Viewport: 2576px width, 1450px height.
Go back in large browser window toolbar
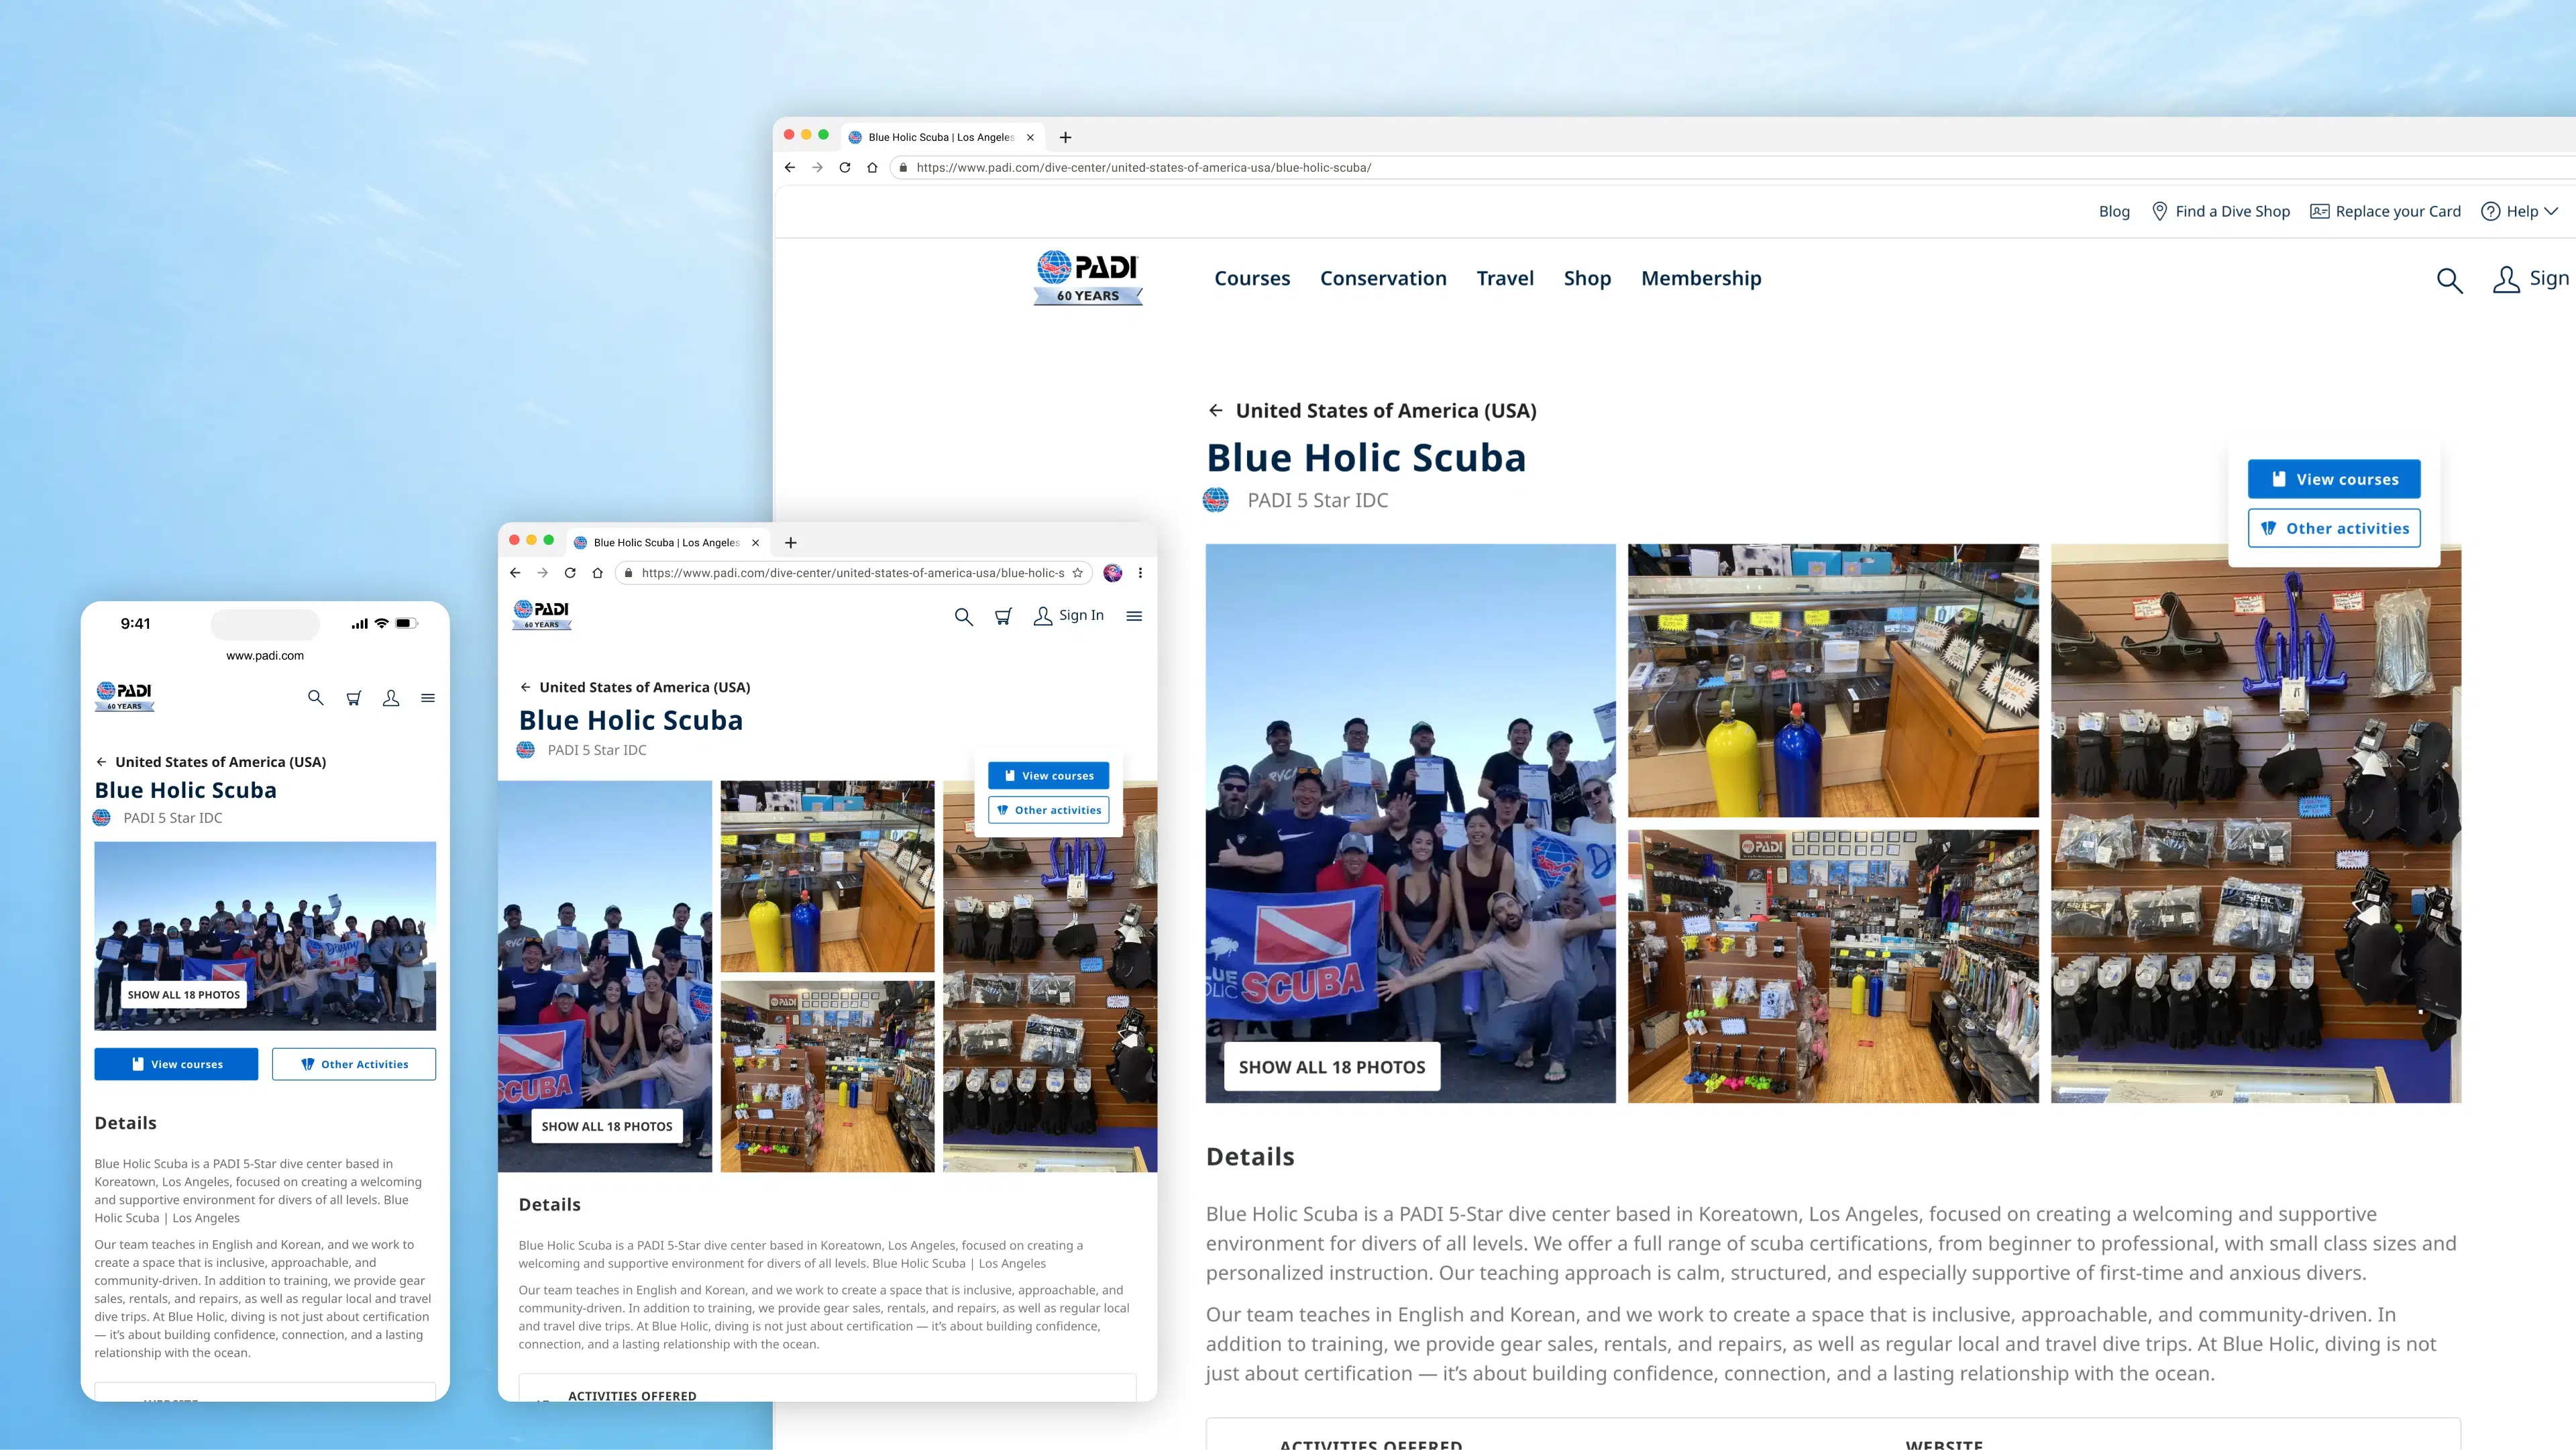click(790, 168)
